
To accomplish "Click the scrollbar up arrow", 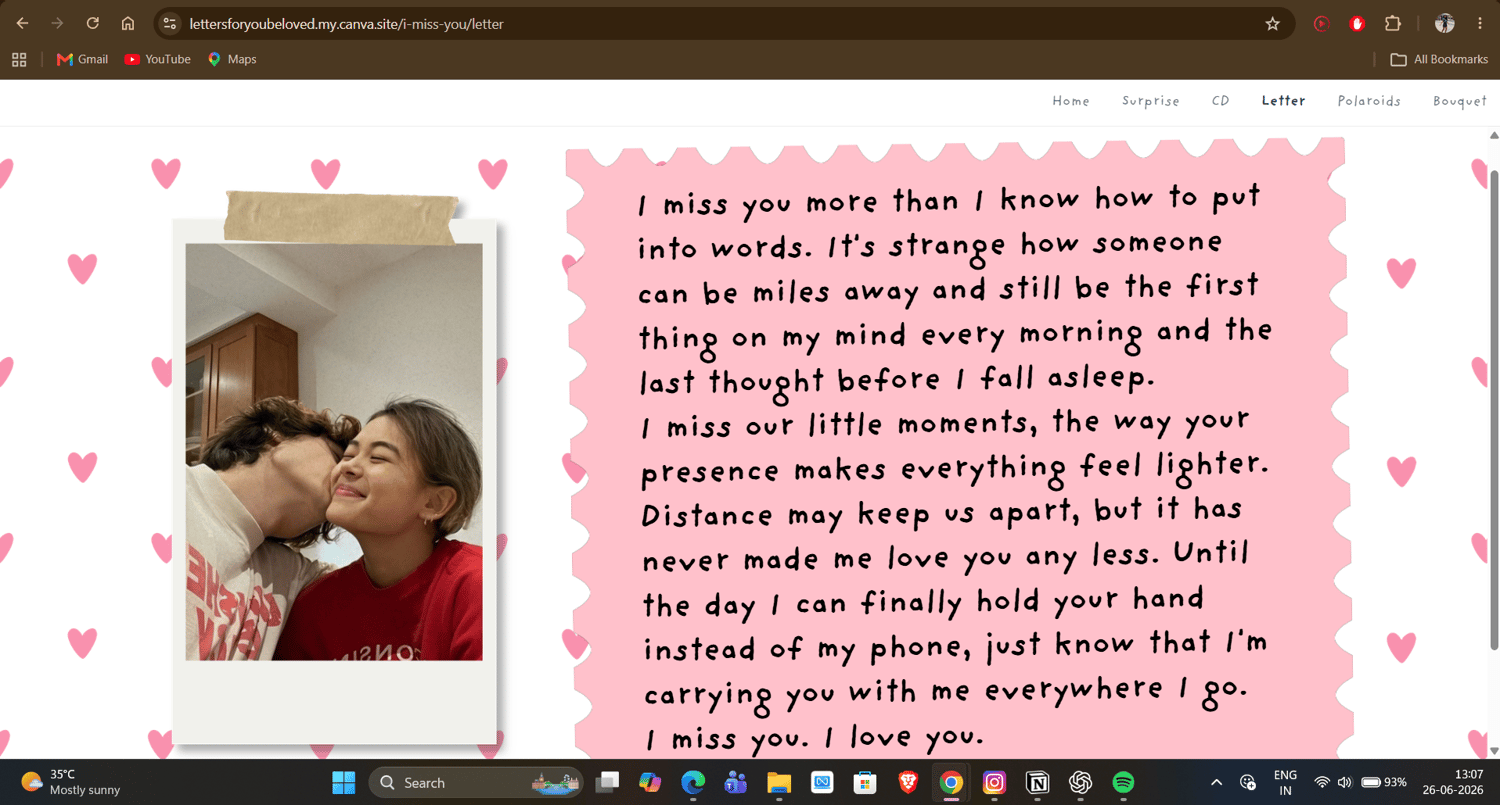I will point(1494,135).
